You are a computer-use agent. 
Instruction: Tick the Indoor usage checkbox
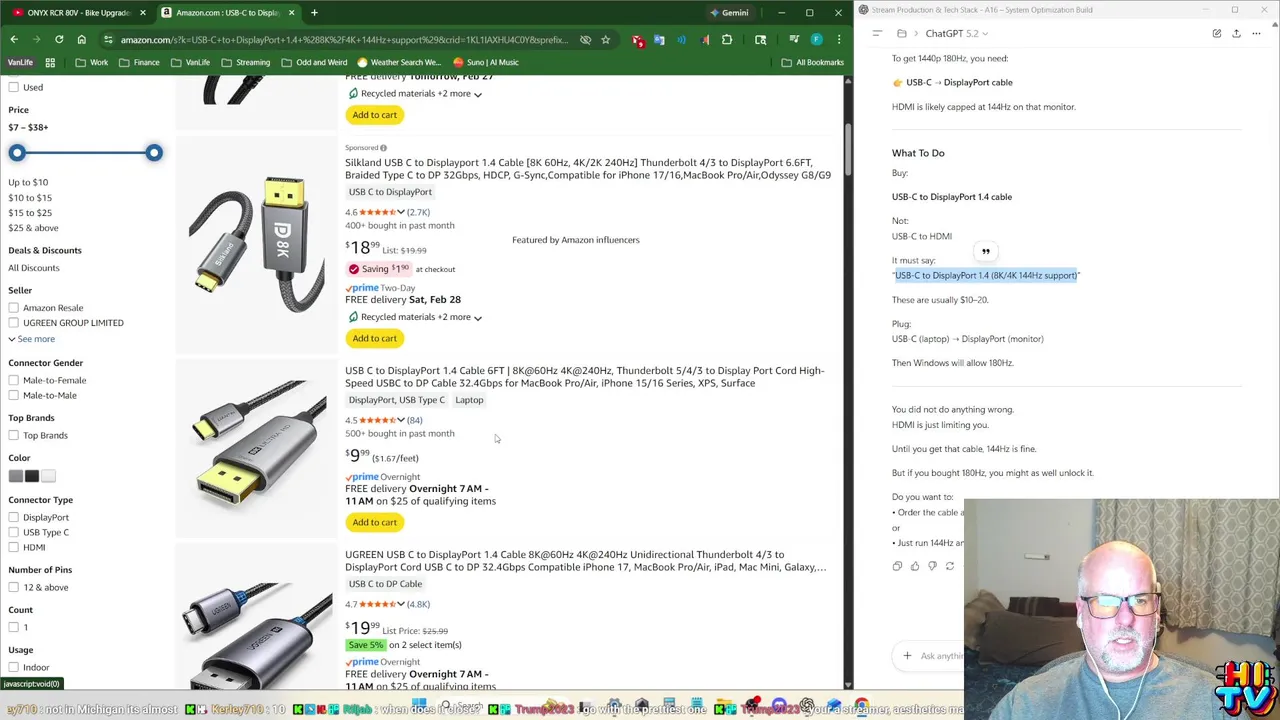click(14, 667)
